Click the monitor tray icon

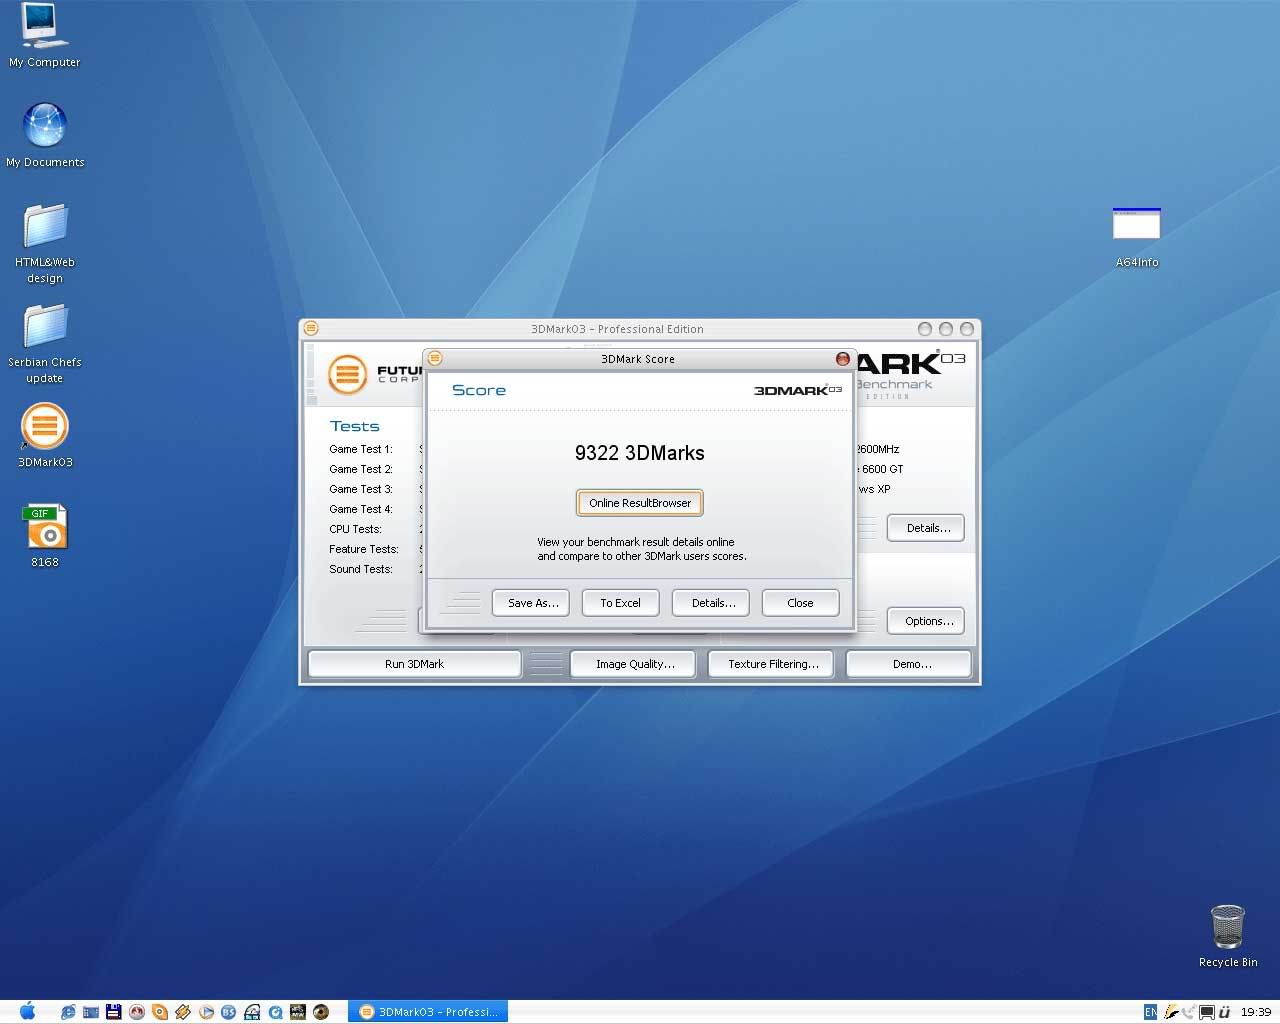(x=1207, y=1012)
